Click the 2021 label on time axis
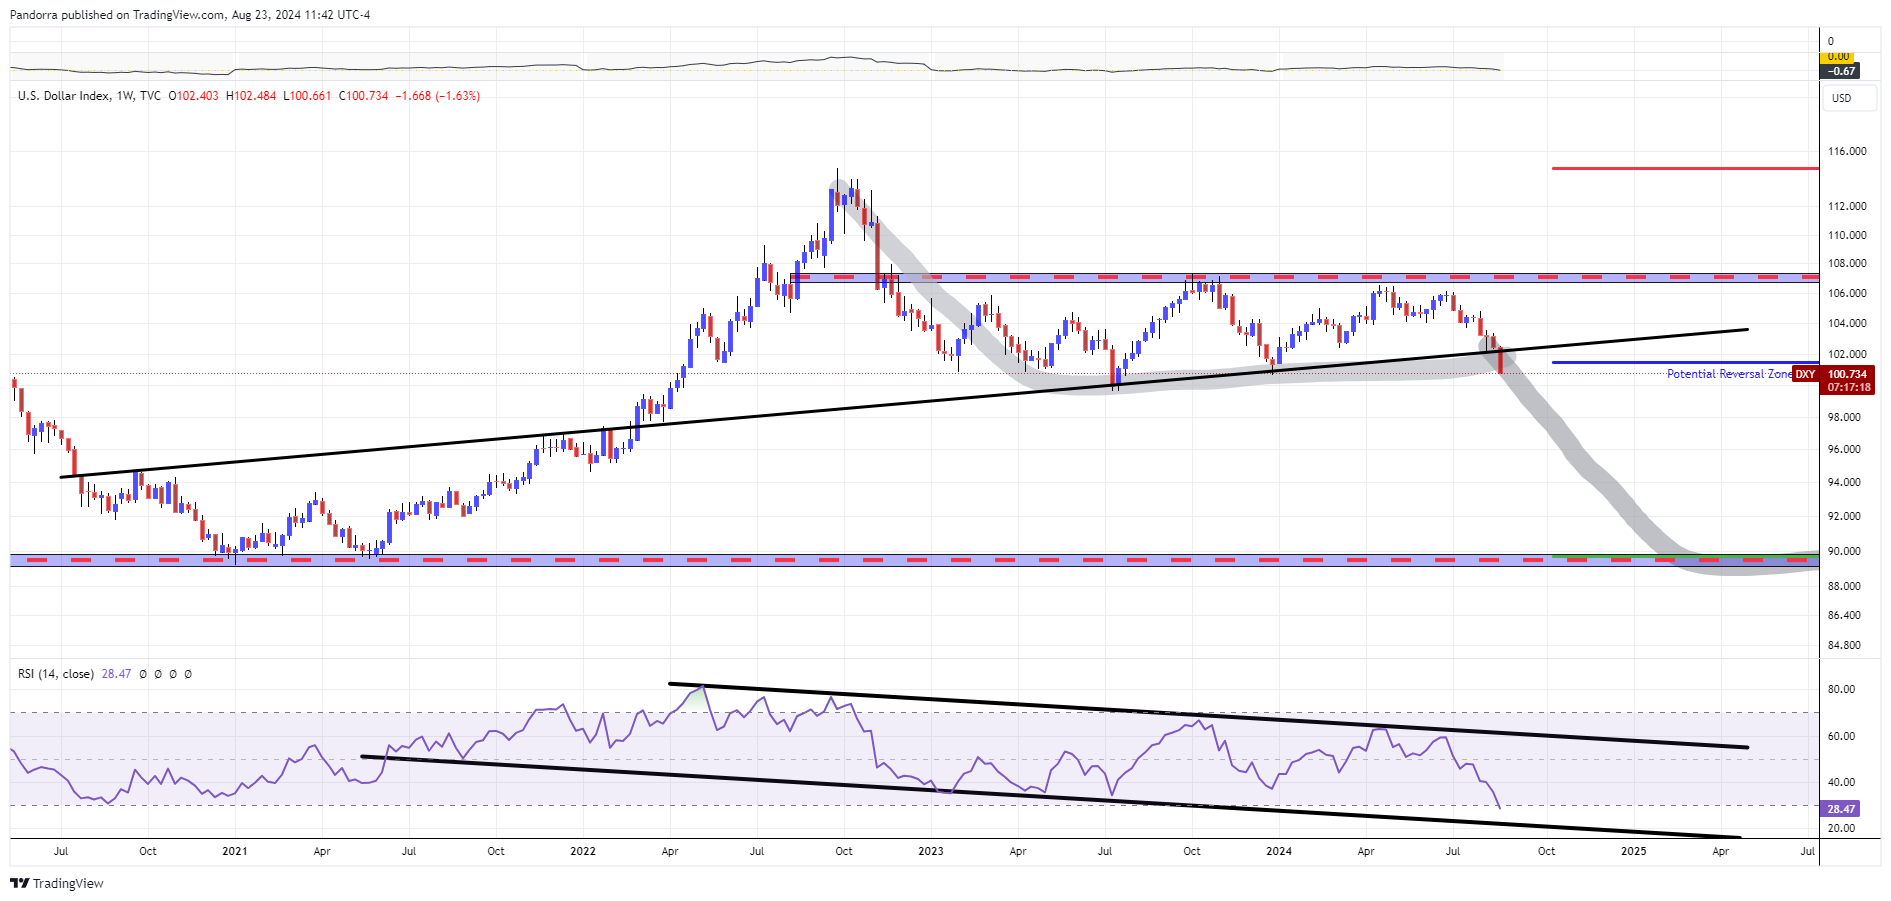Screen dimensions: 1891x901 click(235, 852)
